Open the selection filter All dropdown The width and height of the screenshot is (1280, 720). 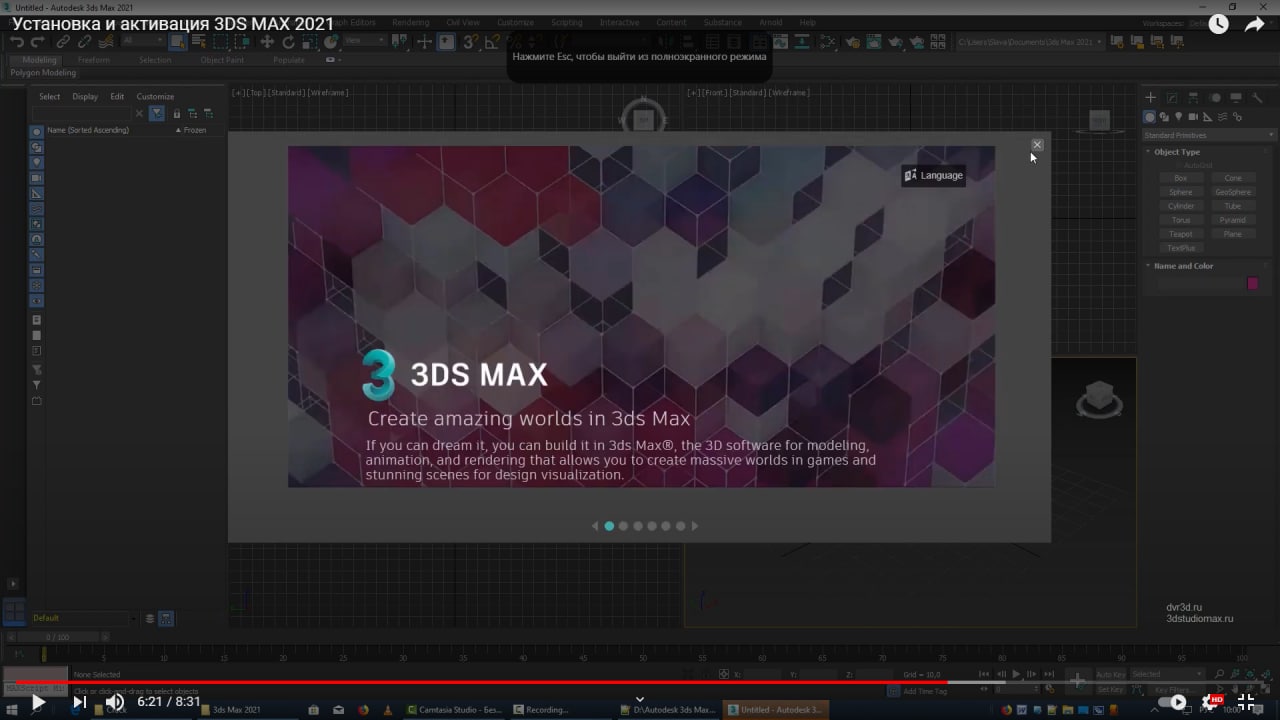[142, 41]
